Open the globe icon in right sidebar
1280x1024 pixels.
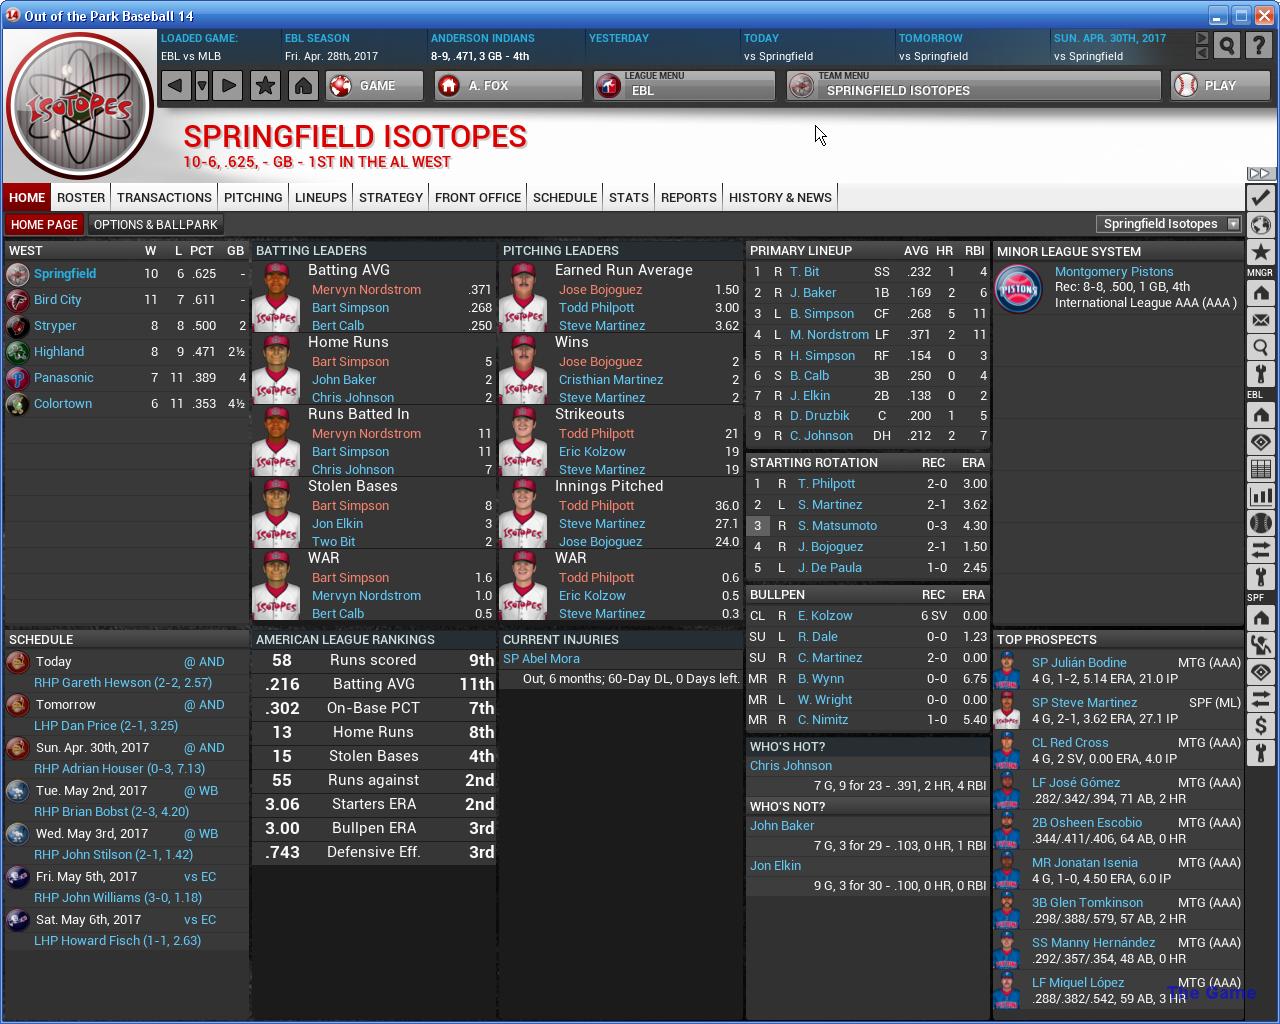click(x=1260, y=225)
